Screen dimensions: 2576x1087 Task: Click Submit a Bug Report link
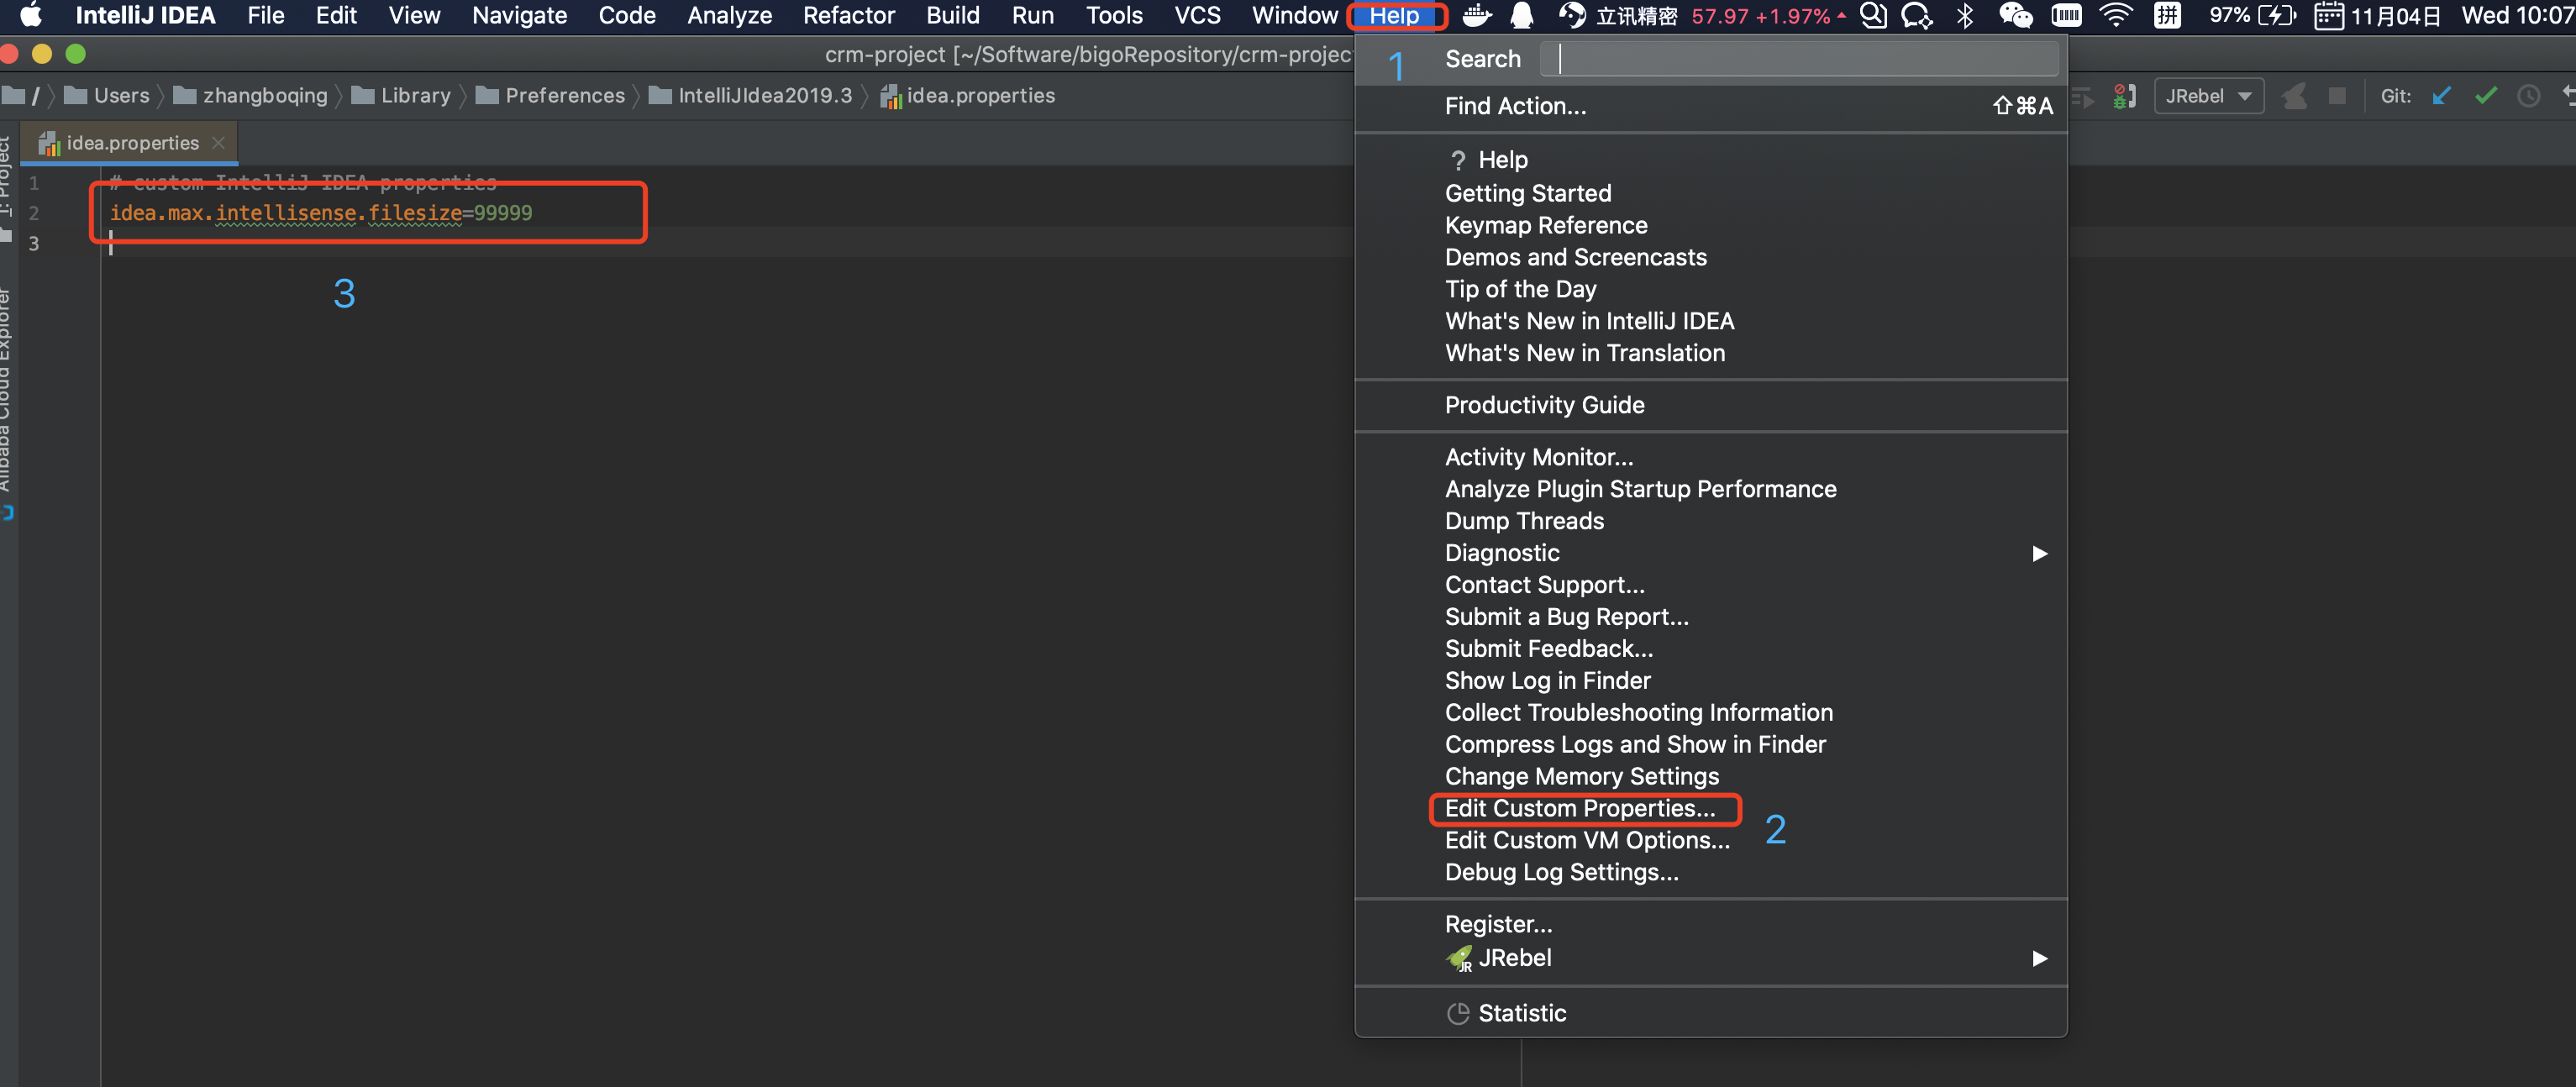[x=1566, y=616]
